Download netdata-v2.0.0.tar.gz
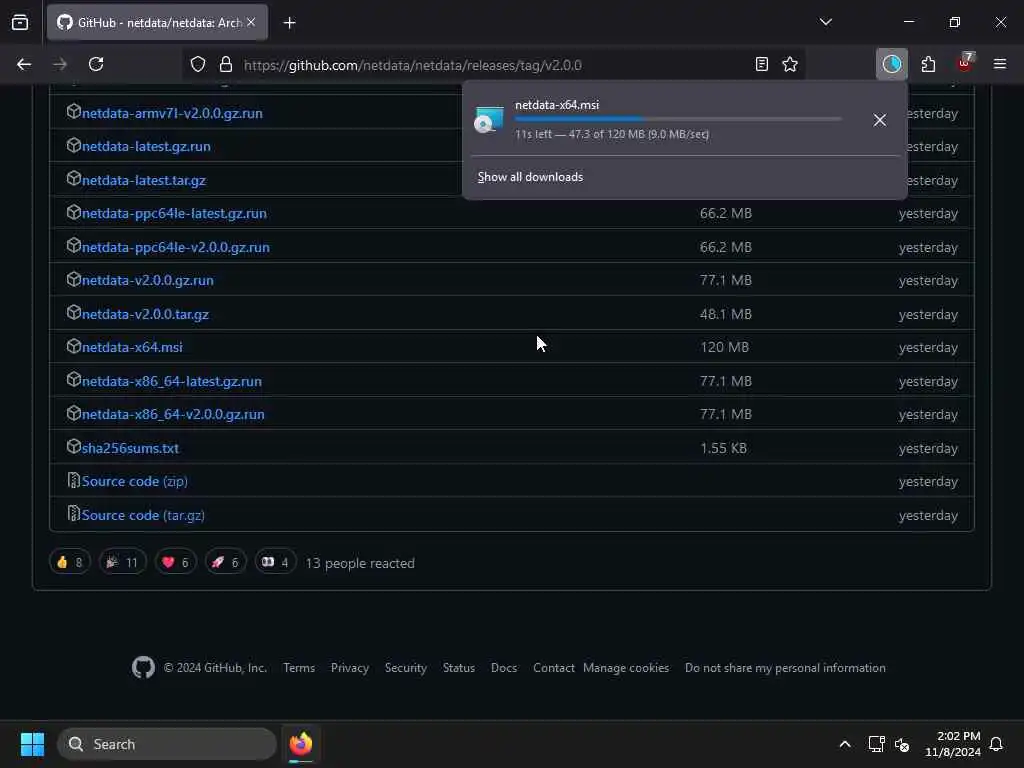This screenshot has height=768, width=1024. [x=145, y=314]
